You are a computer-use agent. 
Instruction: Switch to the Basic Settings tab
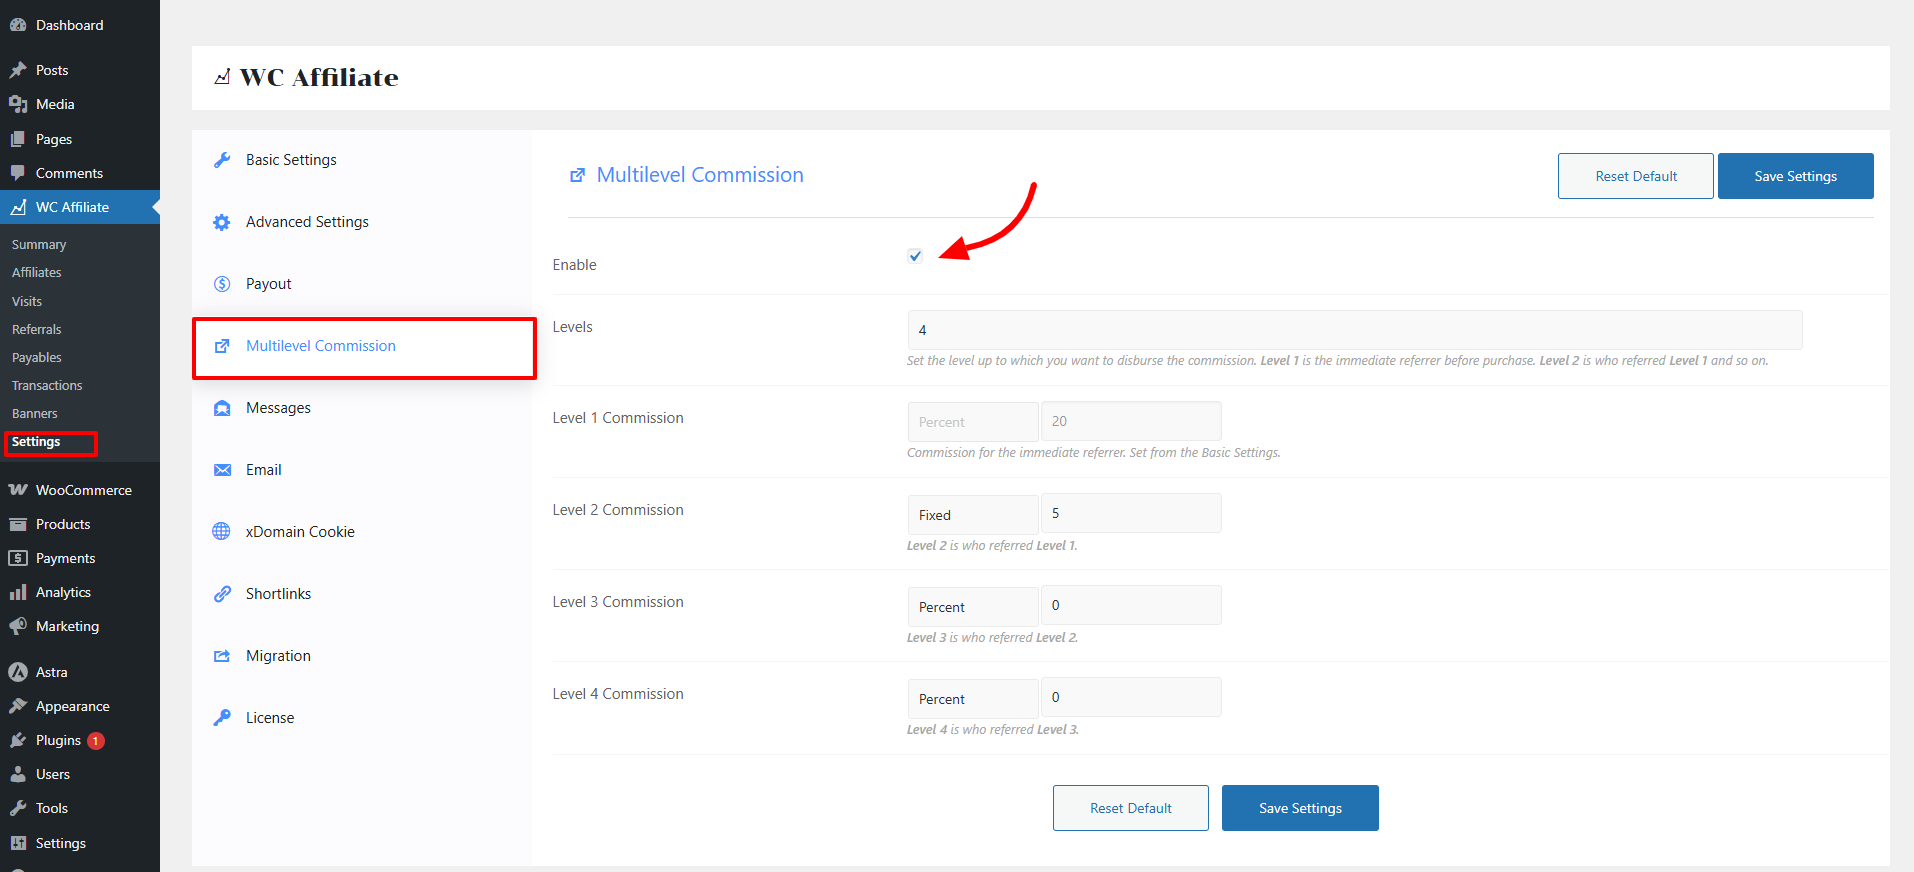[x=361, y=160]
